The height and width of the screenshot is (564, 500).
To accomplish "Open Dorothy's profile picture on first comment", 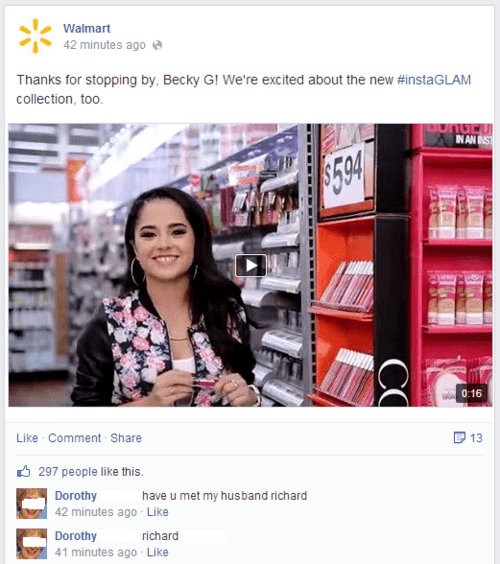I will point(32,503).
